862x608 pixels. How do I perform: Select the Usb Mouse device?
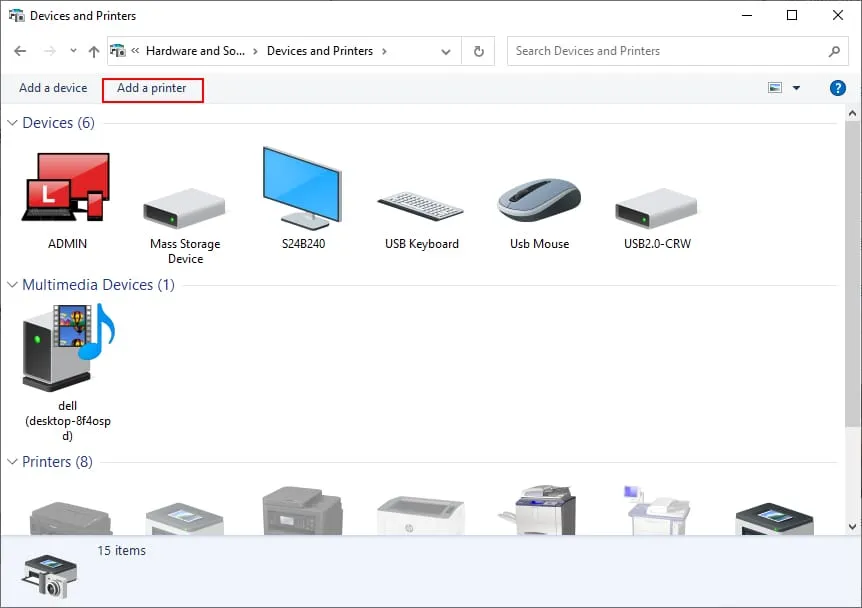point(538,200)
